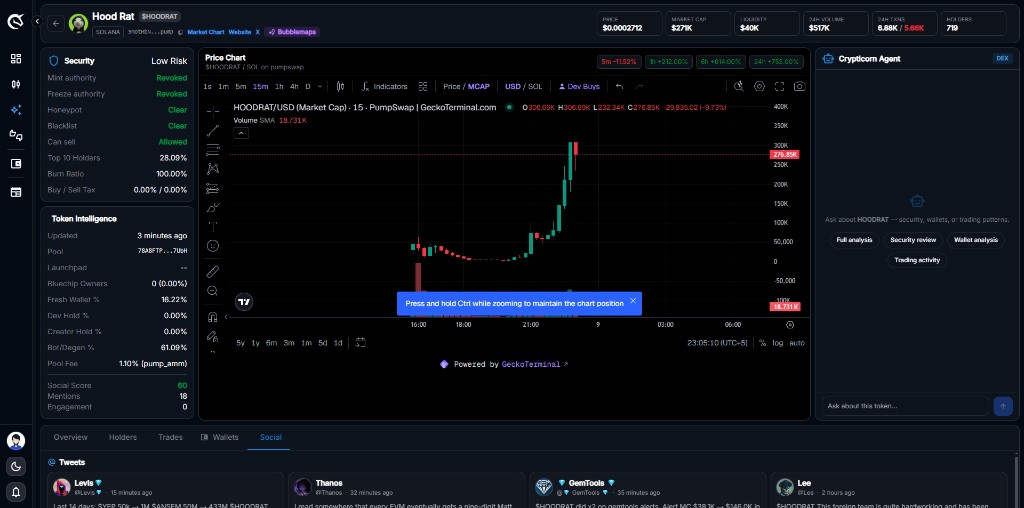The image size is (1024, 508).
Task: Collapse the left sidebar with the chevron
Action: pos(37,22)
